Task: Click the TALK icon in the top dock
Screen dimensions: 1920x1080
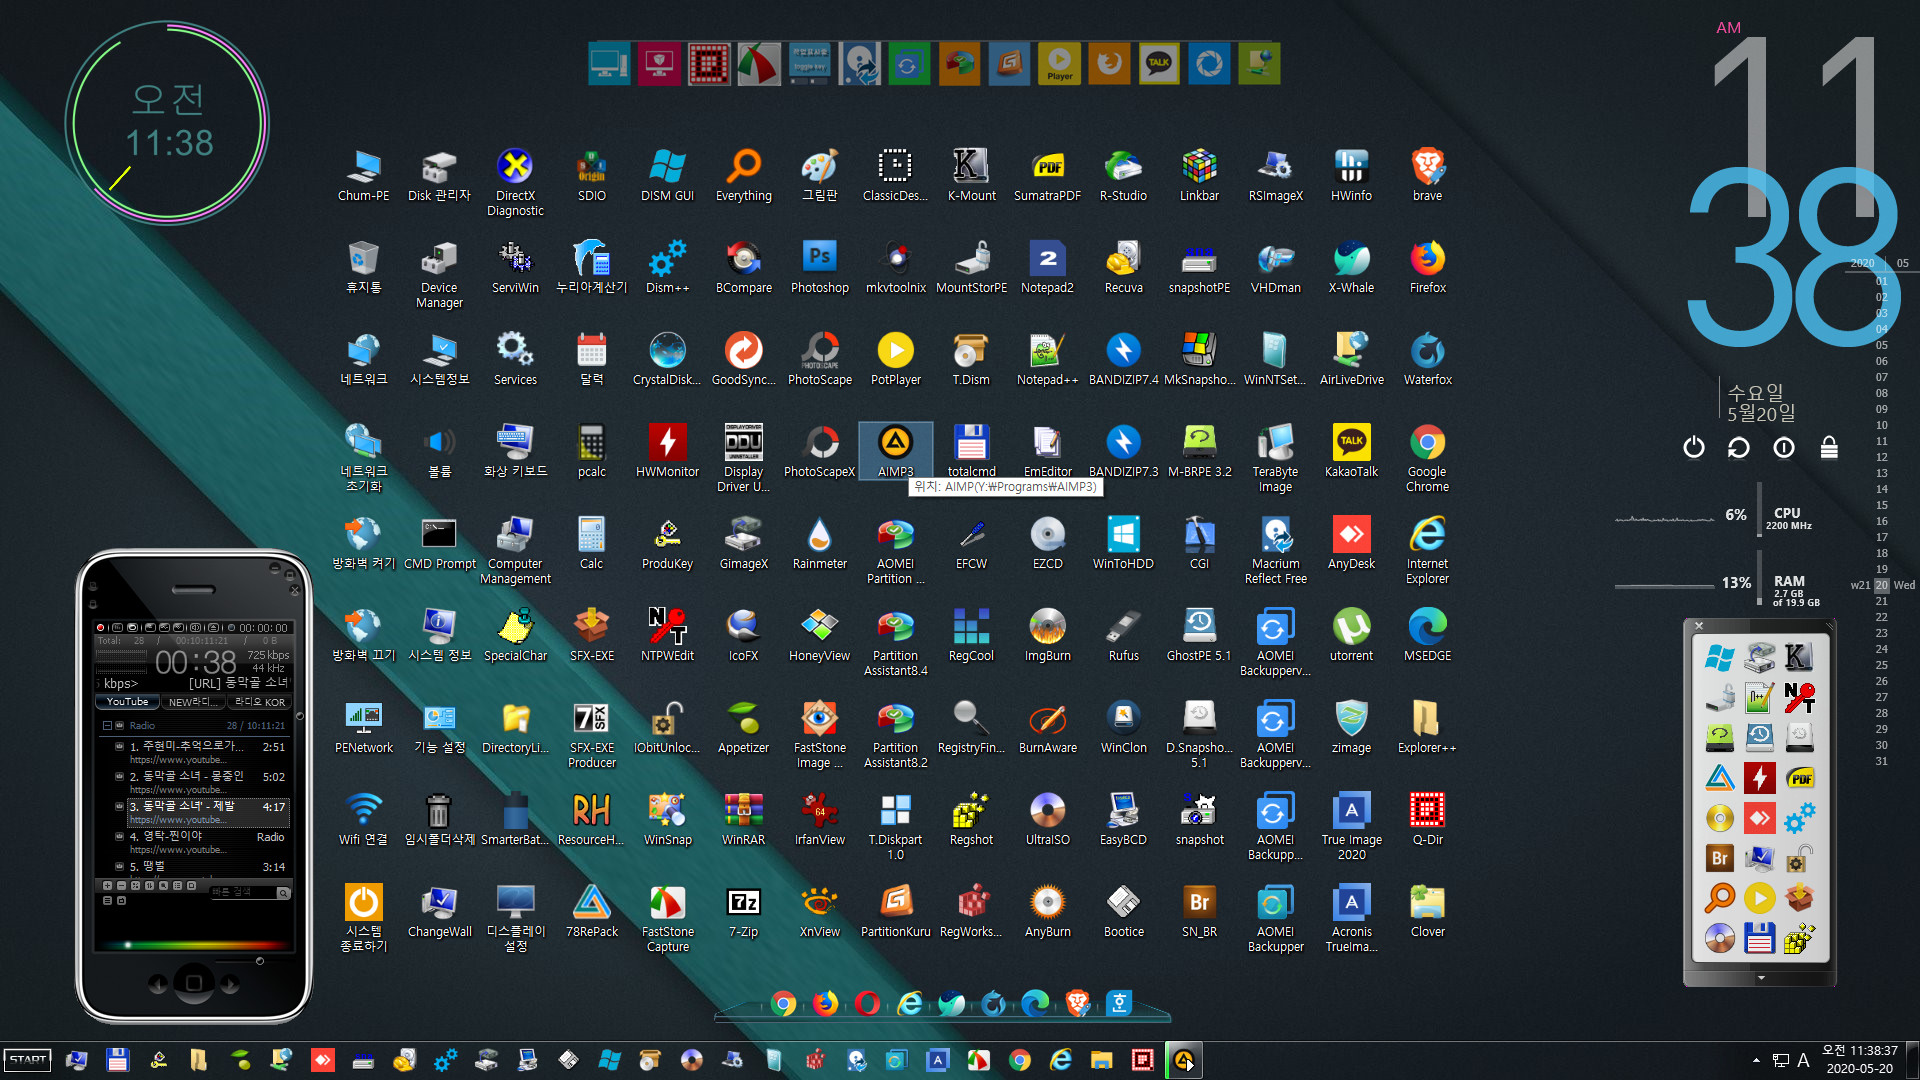Action: pyautogui.click(x=1159, y=64)
